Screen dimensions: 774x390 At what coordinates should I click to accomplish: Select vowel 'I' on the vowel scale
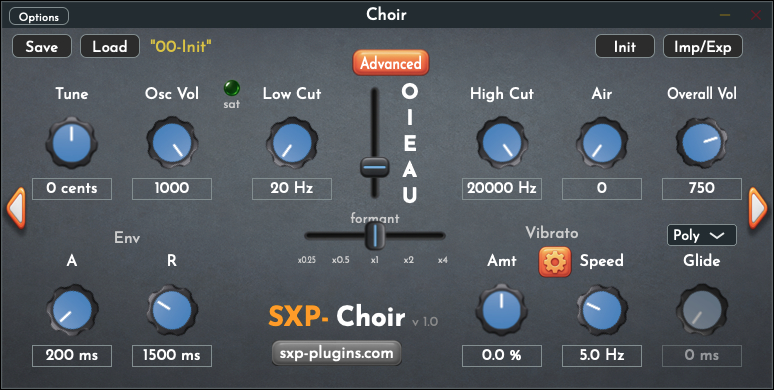coord(410,117)
